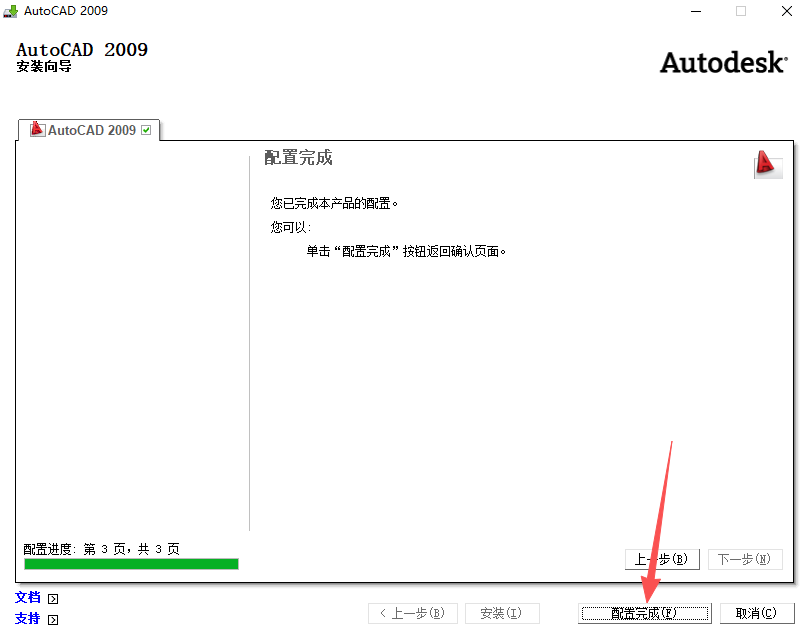The width and height of the screenshot is (808, 642).
Task: Click the bottom 上一步(B) wizard button
Action: coord(413,613)
